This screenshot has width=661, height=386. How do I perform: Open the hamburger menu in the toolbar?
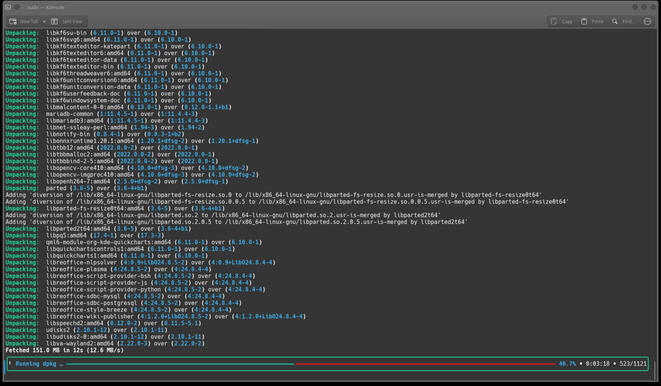point(648,21)
